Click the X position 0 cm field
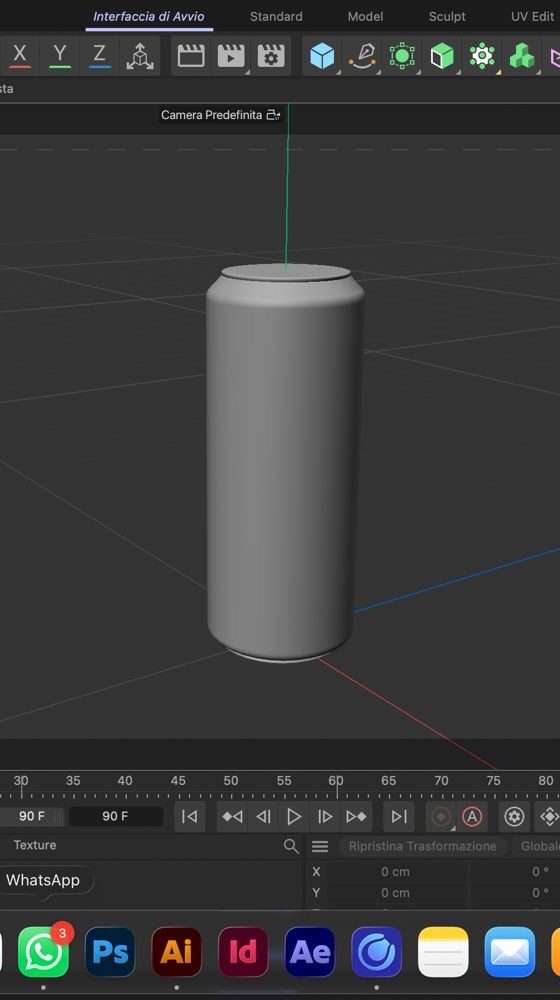Screen dimensions: 560x1000 tap(395, 872)
